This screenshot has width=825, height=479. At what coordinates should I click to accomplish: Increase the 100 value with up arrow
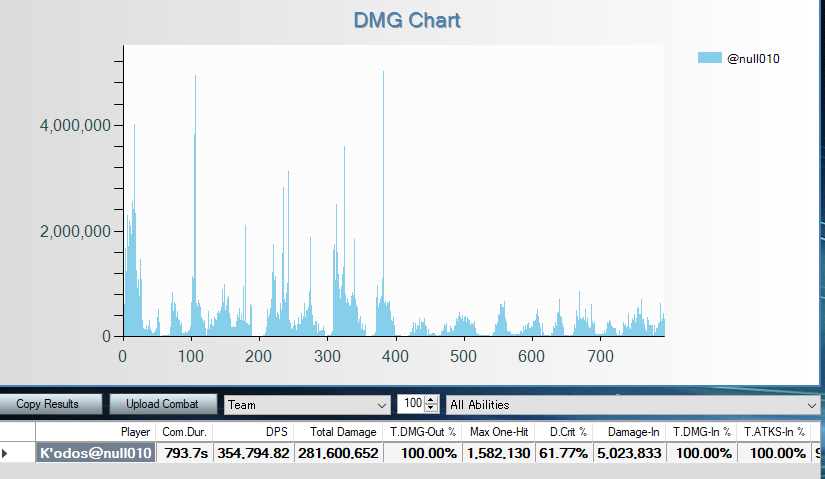coord(431,400)
